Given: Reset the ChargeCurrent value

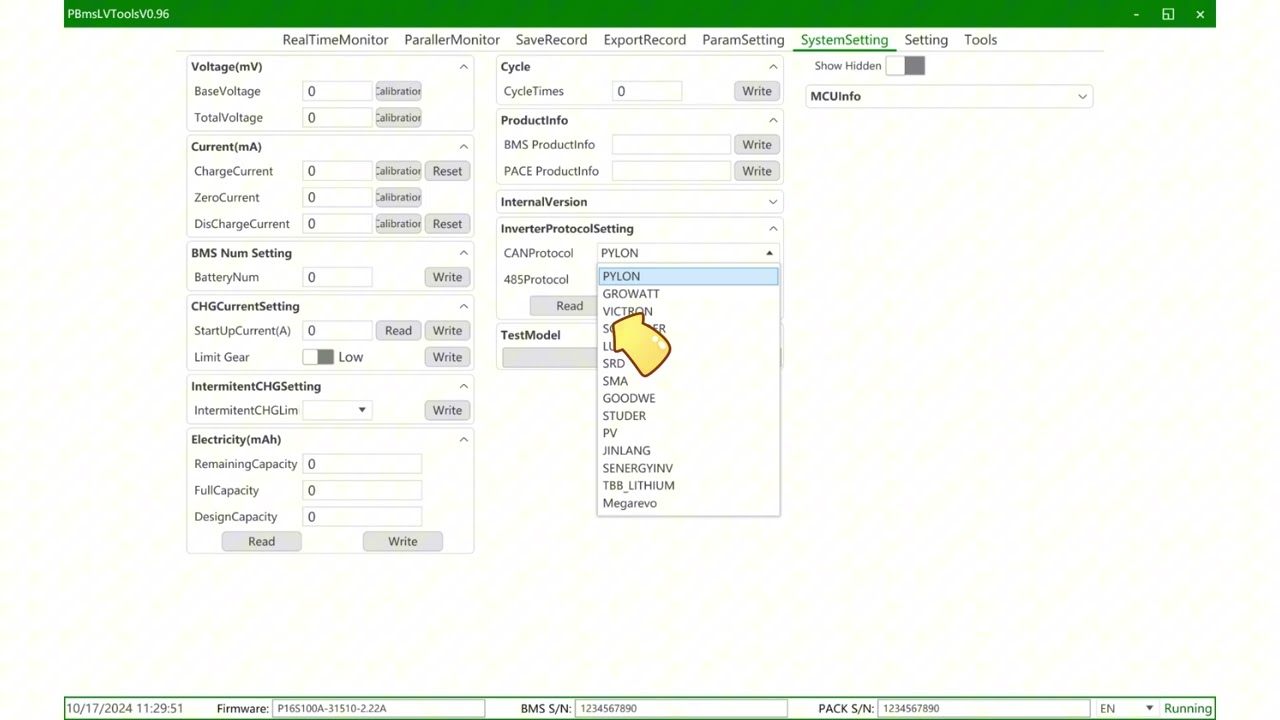Looking at the screenshot, I should coord(447,171).
